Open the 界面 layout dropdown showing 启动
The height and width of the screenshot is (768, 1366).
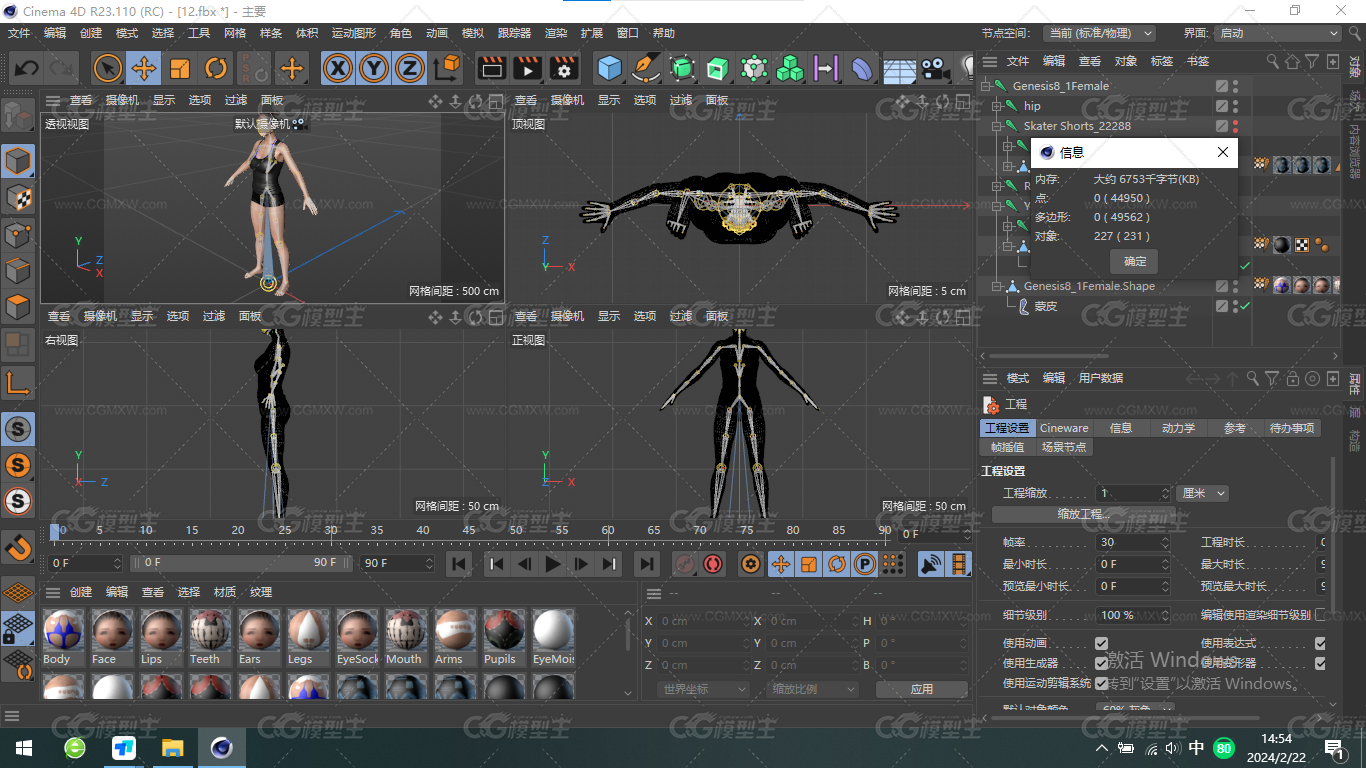coord(1277,33)
